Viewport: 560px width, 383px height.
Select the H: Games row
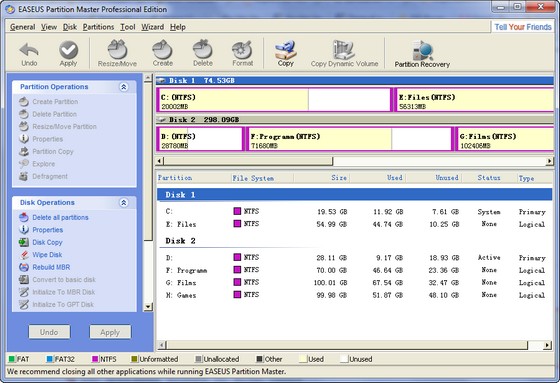tap(355, 295)
